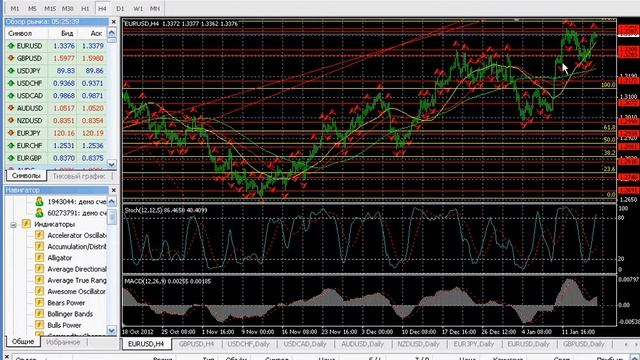The height and width of the screenshot is (360, 640).
Task: Open the Избранное tab in Navigator
Action: click(x=63, y=342)
